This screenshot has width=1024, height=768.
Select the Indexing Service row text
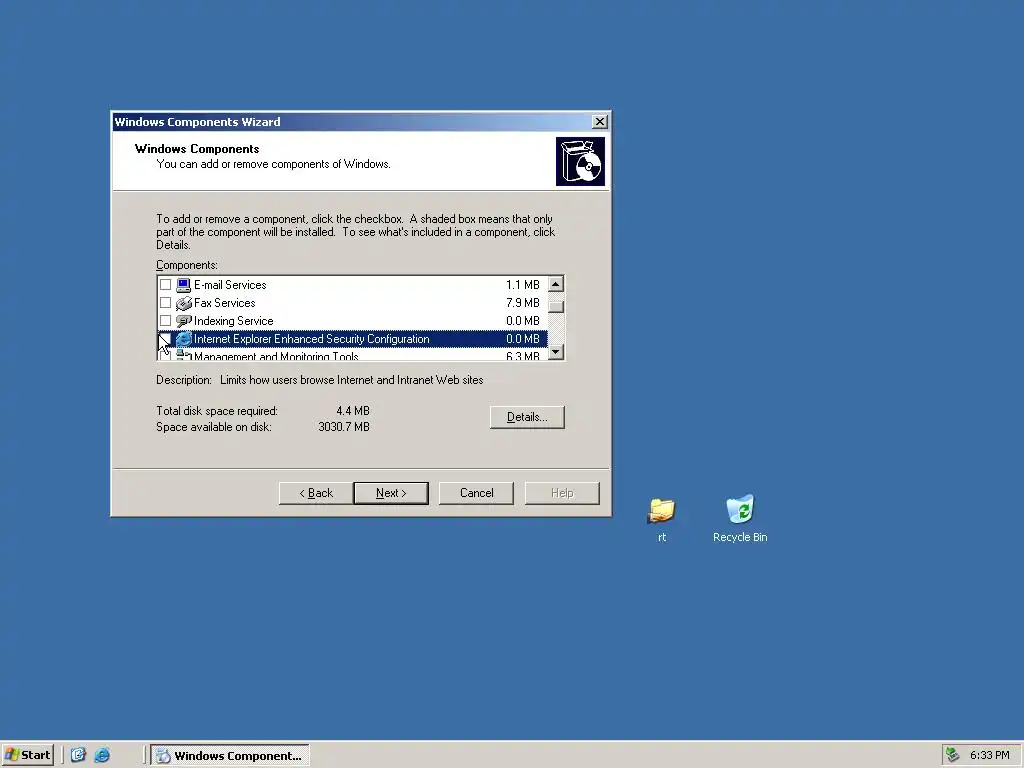click(233, 321)
